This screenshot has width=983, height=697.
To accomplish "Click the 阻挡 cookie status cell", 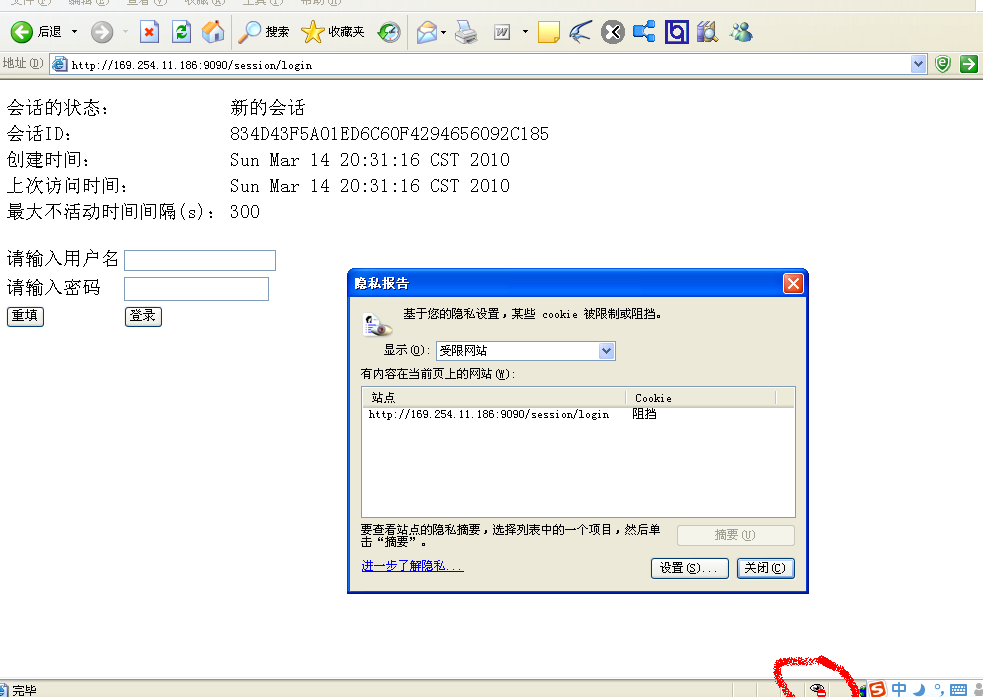I will 644,414.
